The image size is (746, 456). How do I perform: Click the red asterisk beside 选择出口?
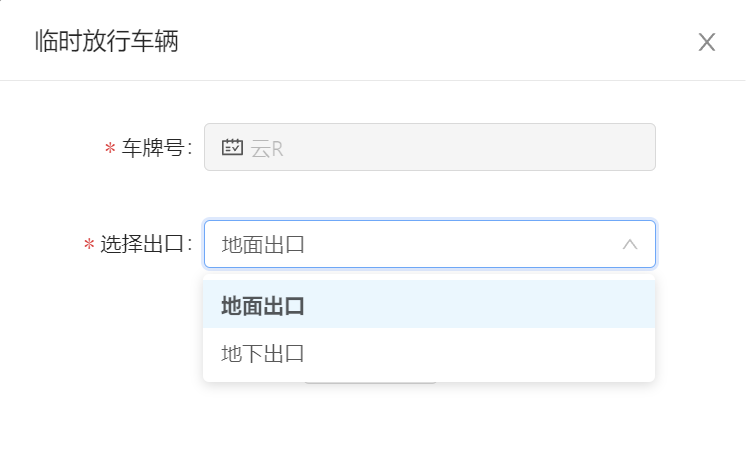tap(89, 245)
